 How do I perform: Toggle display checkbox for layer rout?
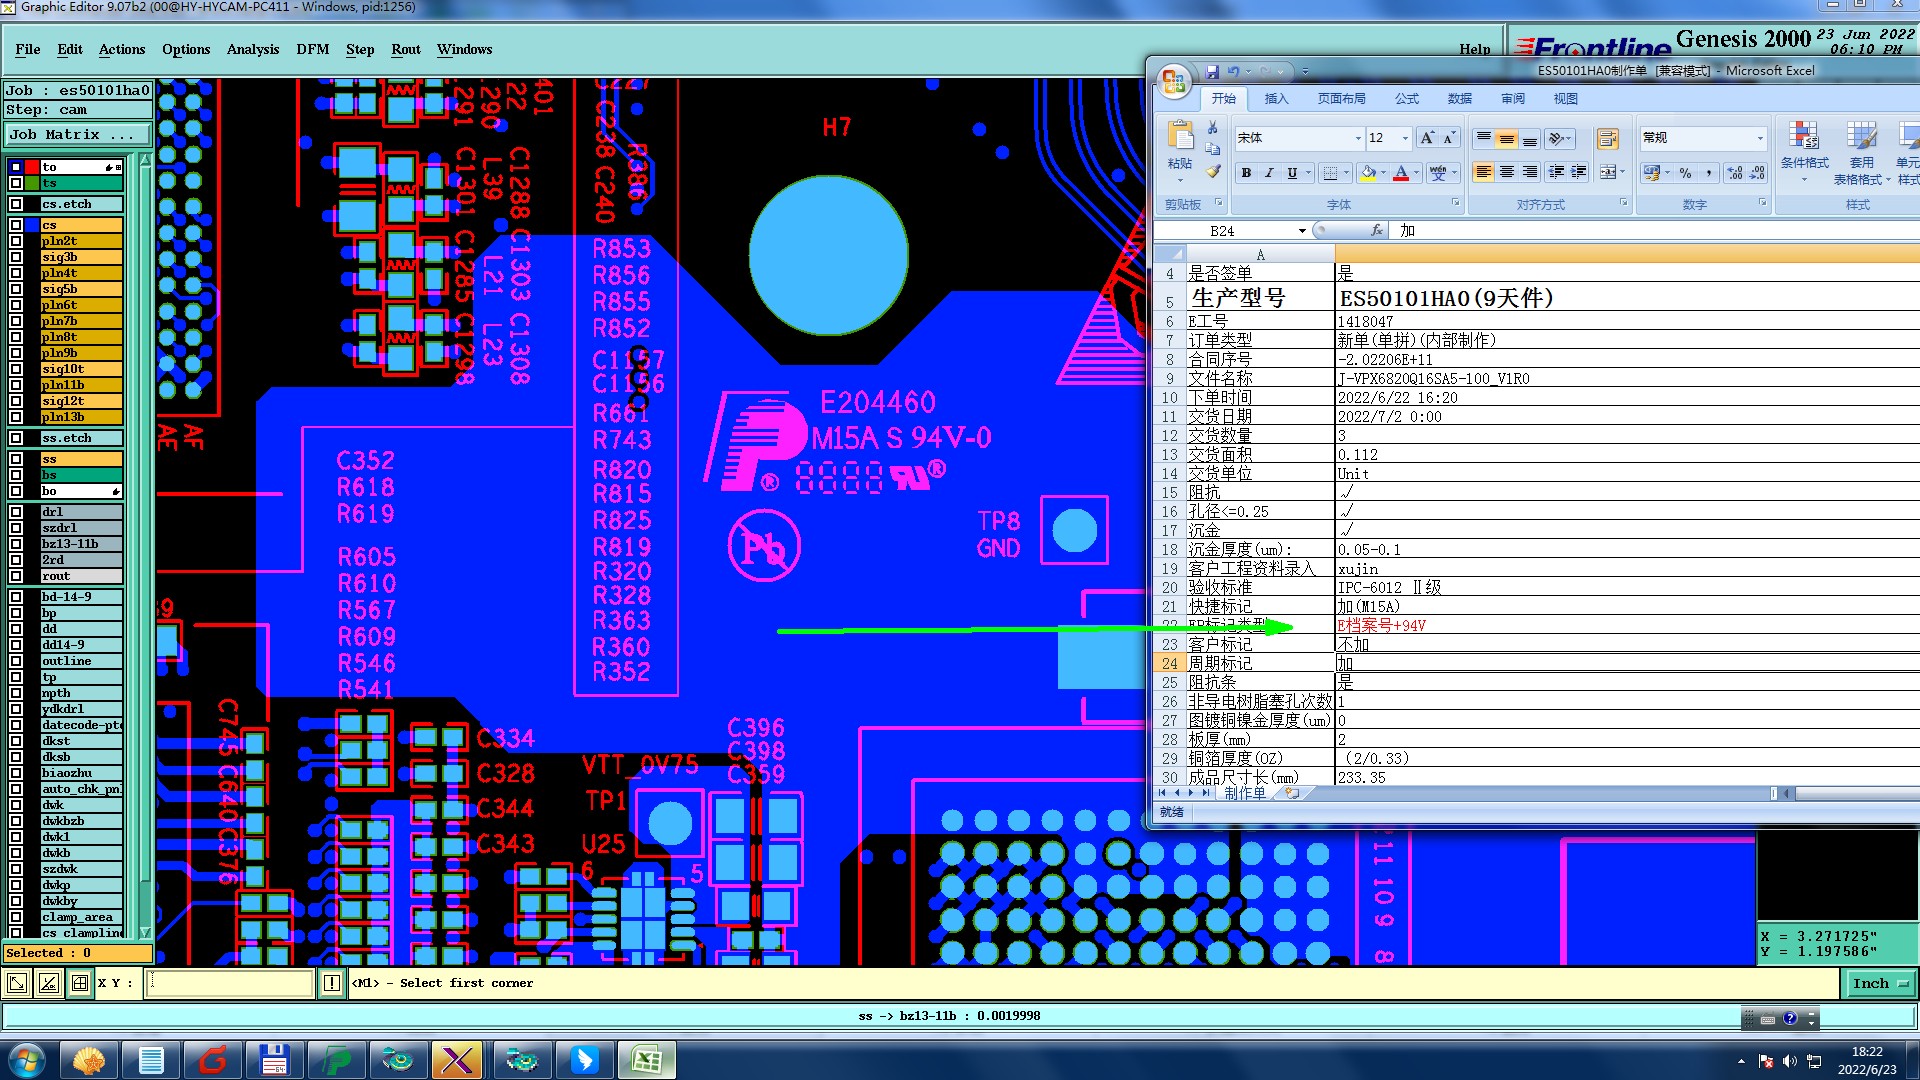pos(16,576)
